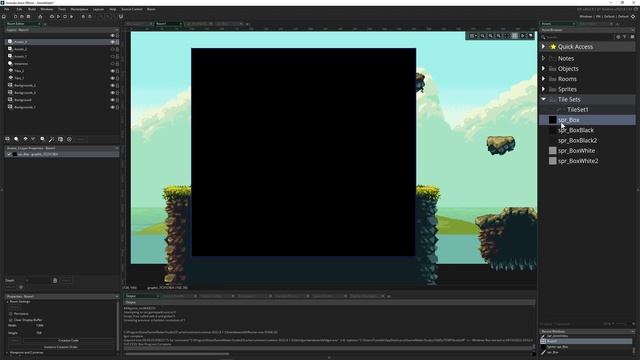Toggle visibility of the Assets_3 layer

pyautogui.click(x=112, y=42)
